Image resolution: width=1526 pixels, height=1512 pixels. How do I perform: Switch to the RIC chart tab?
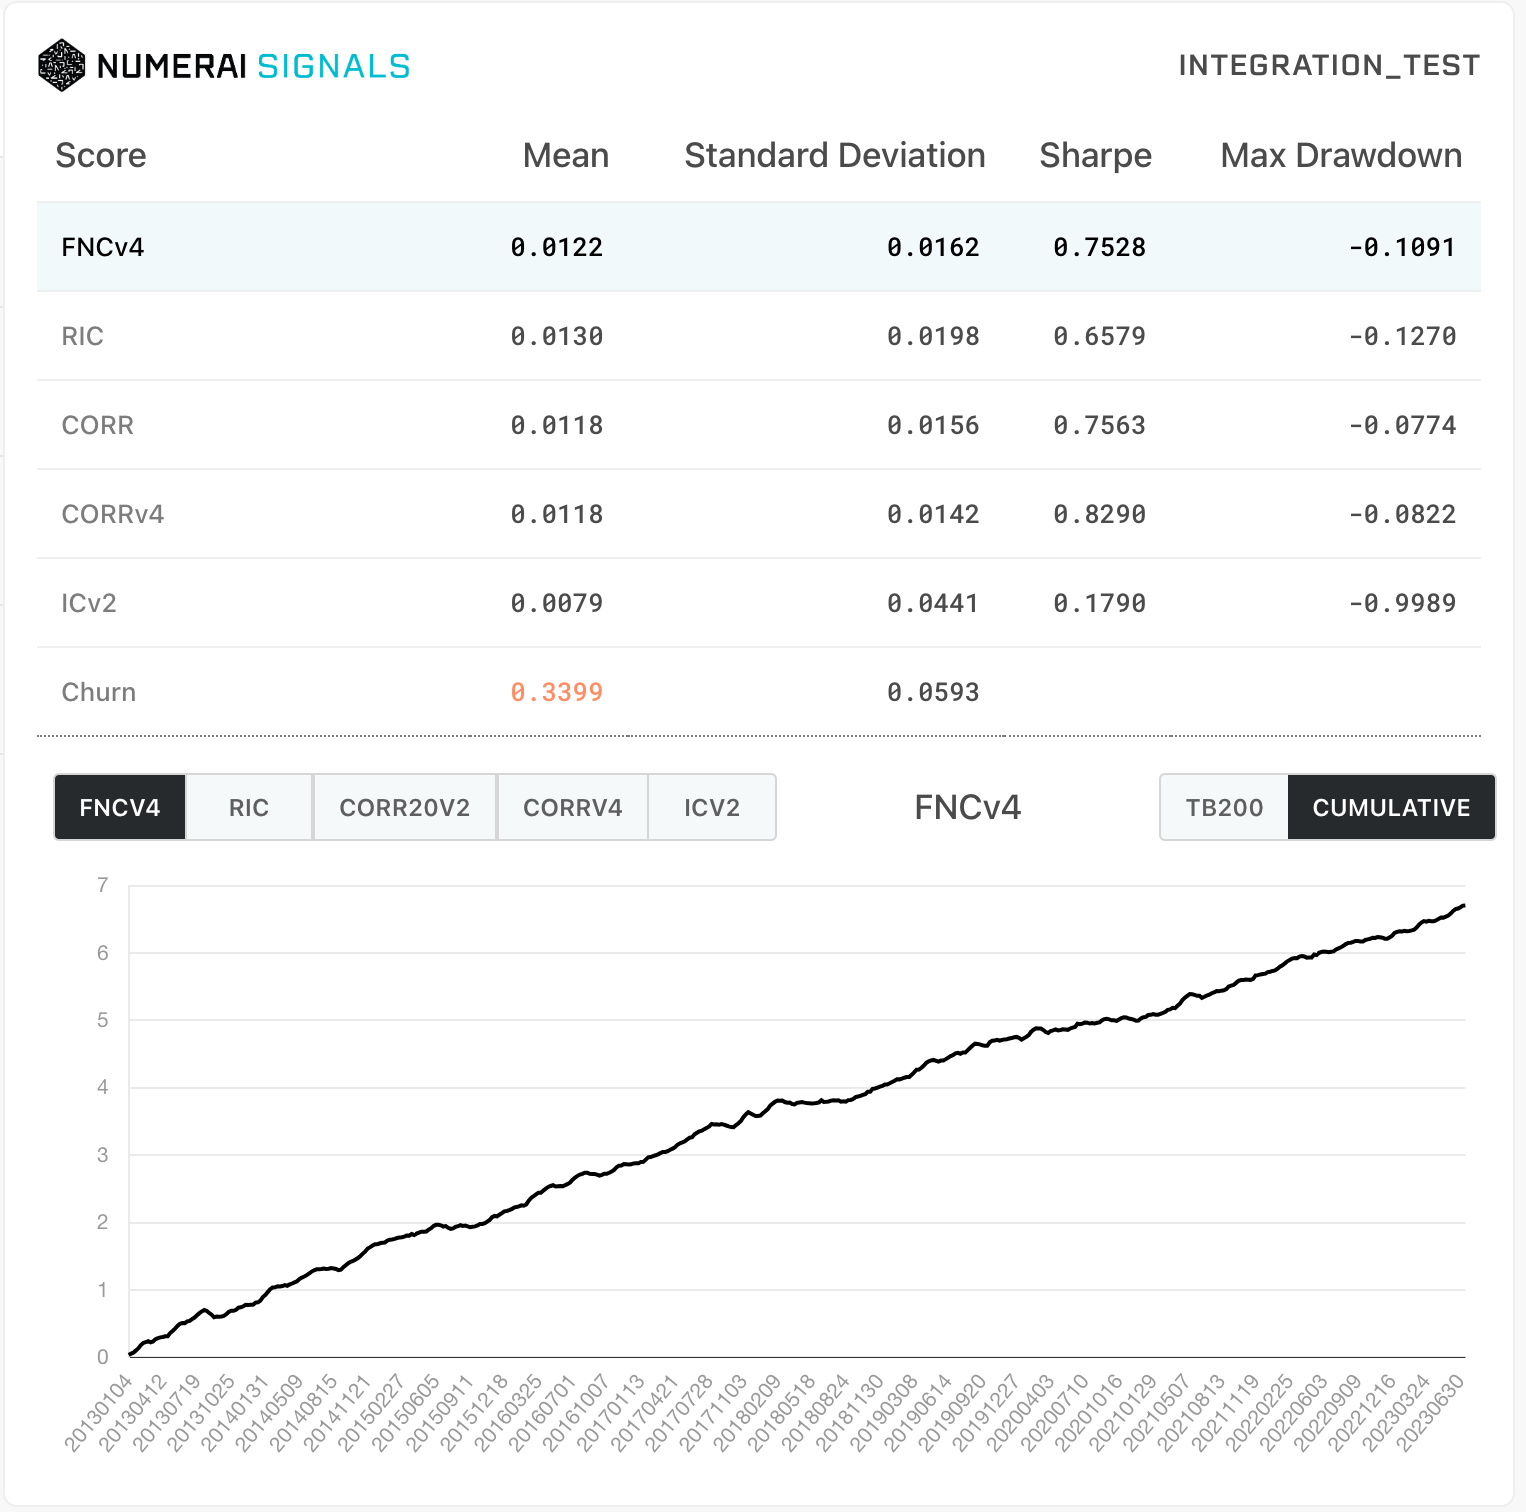[249, 807]
